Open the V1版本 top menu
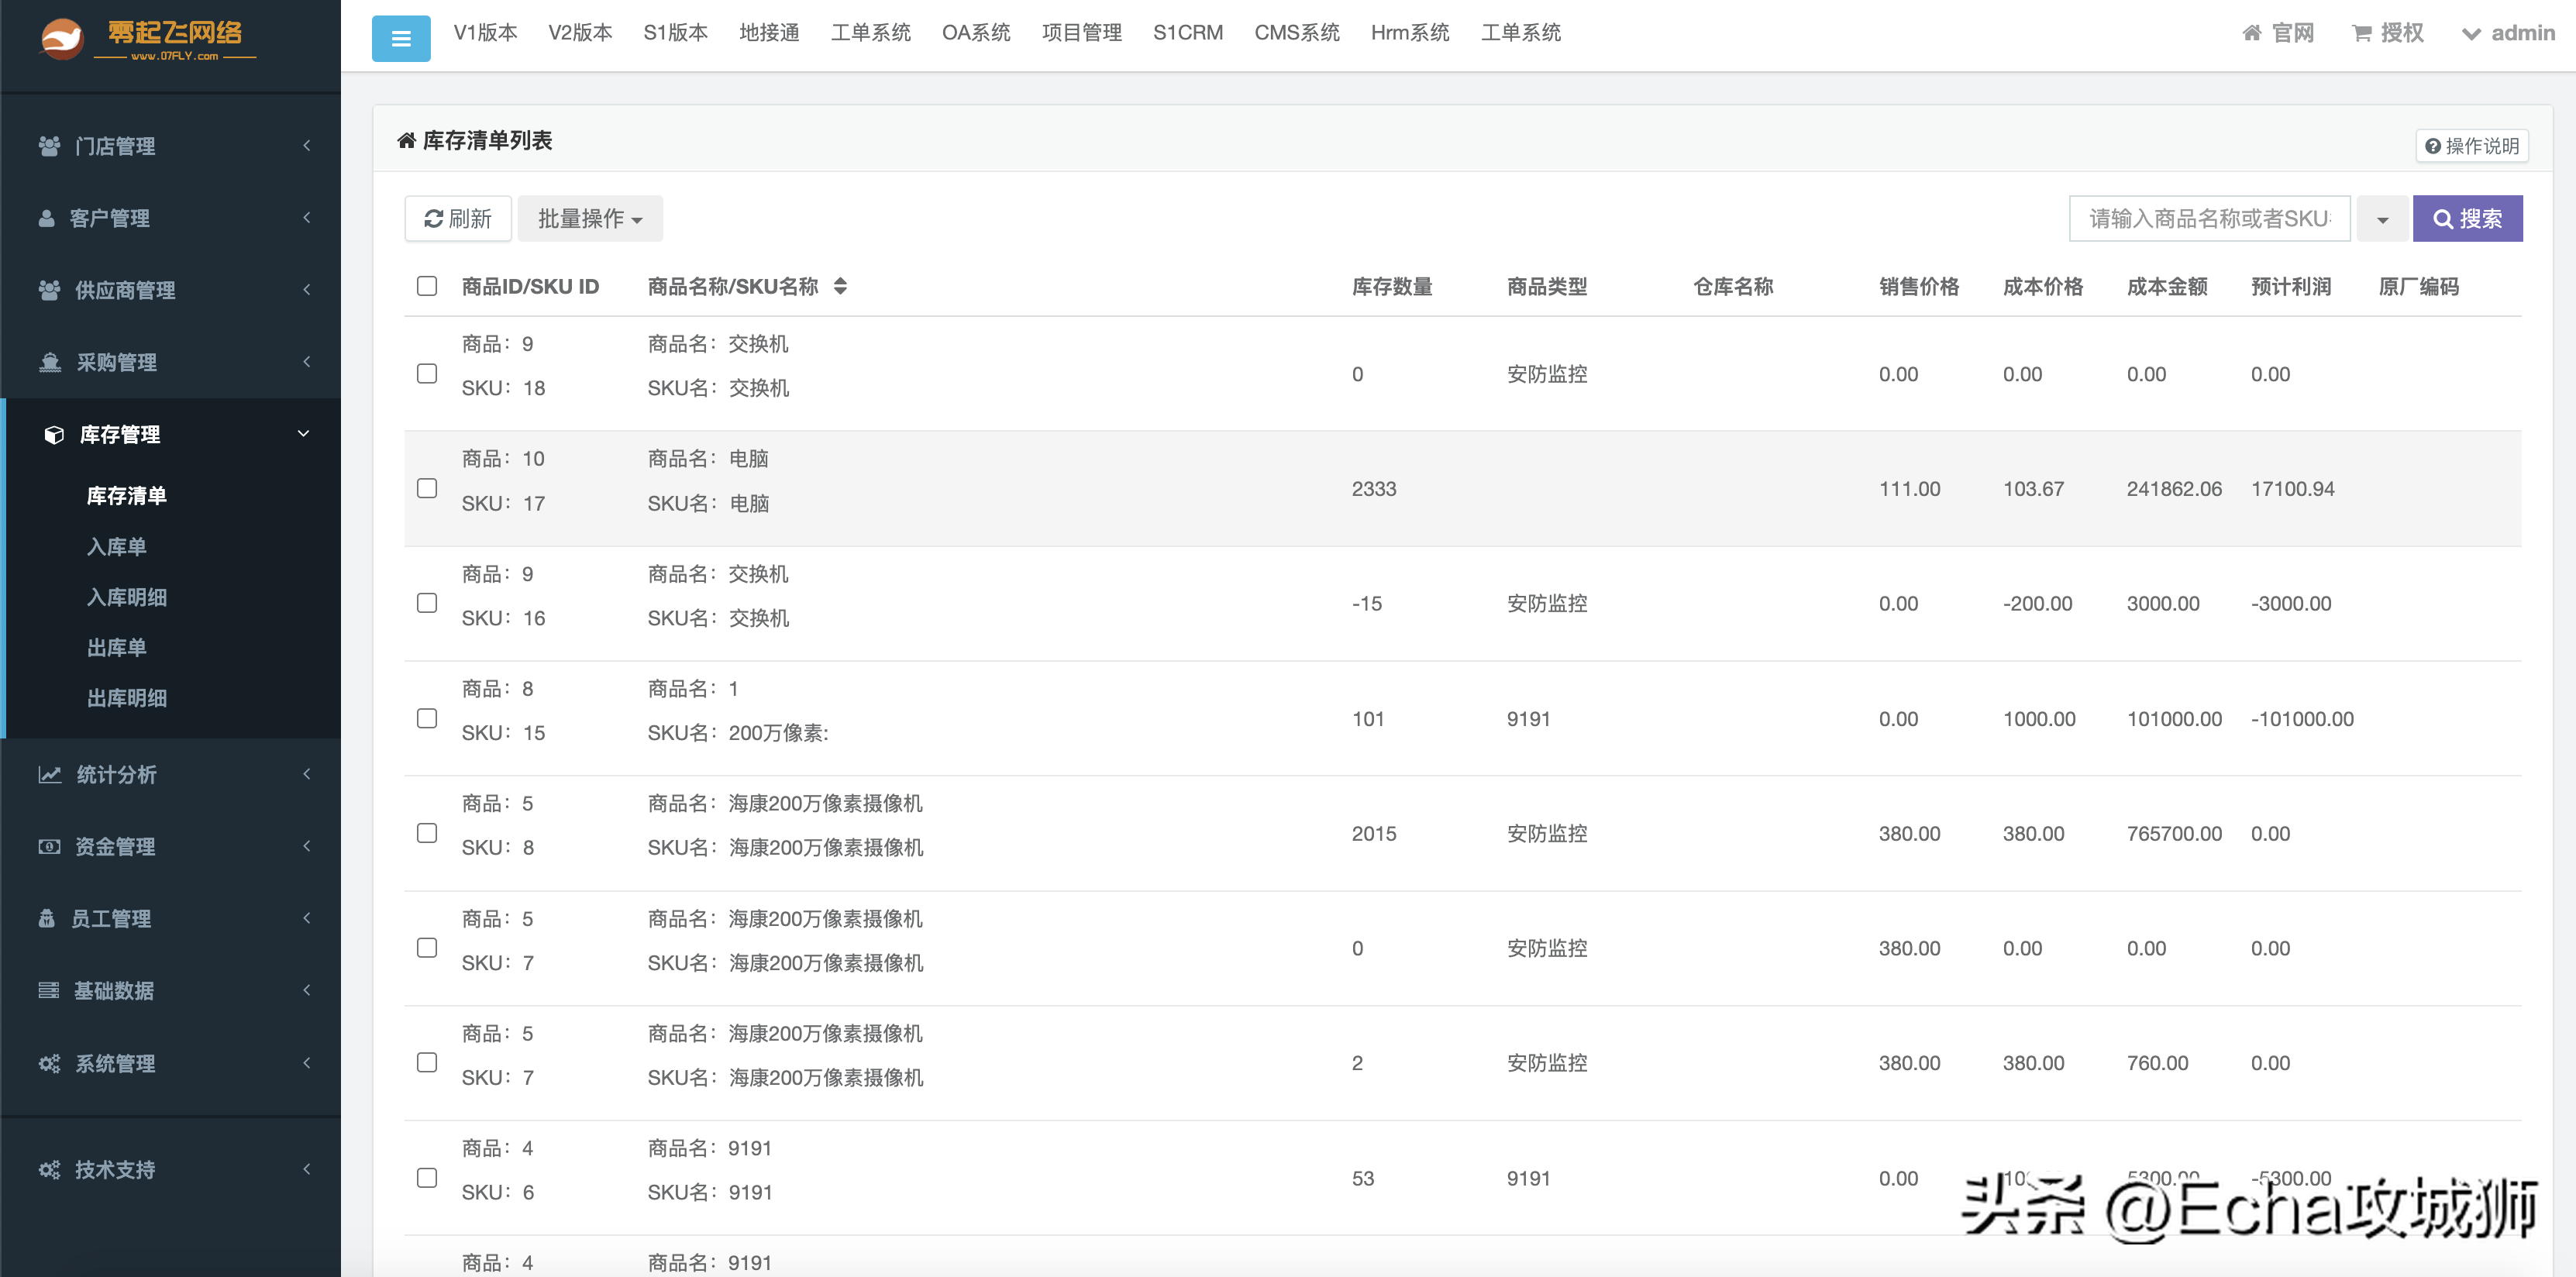This screenshot has width=2576, height=1277. [x=485, y=33]
